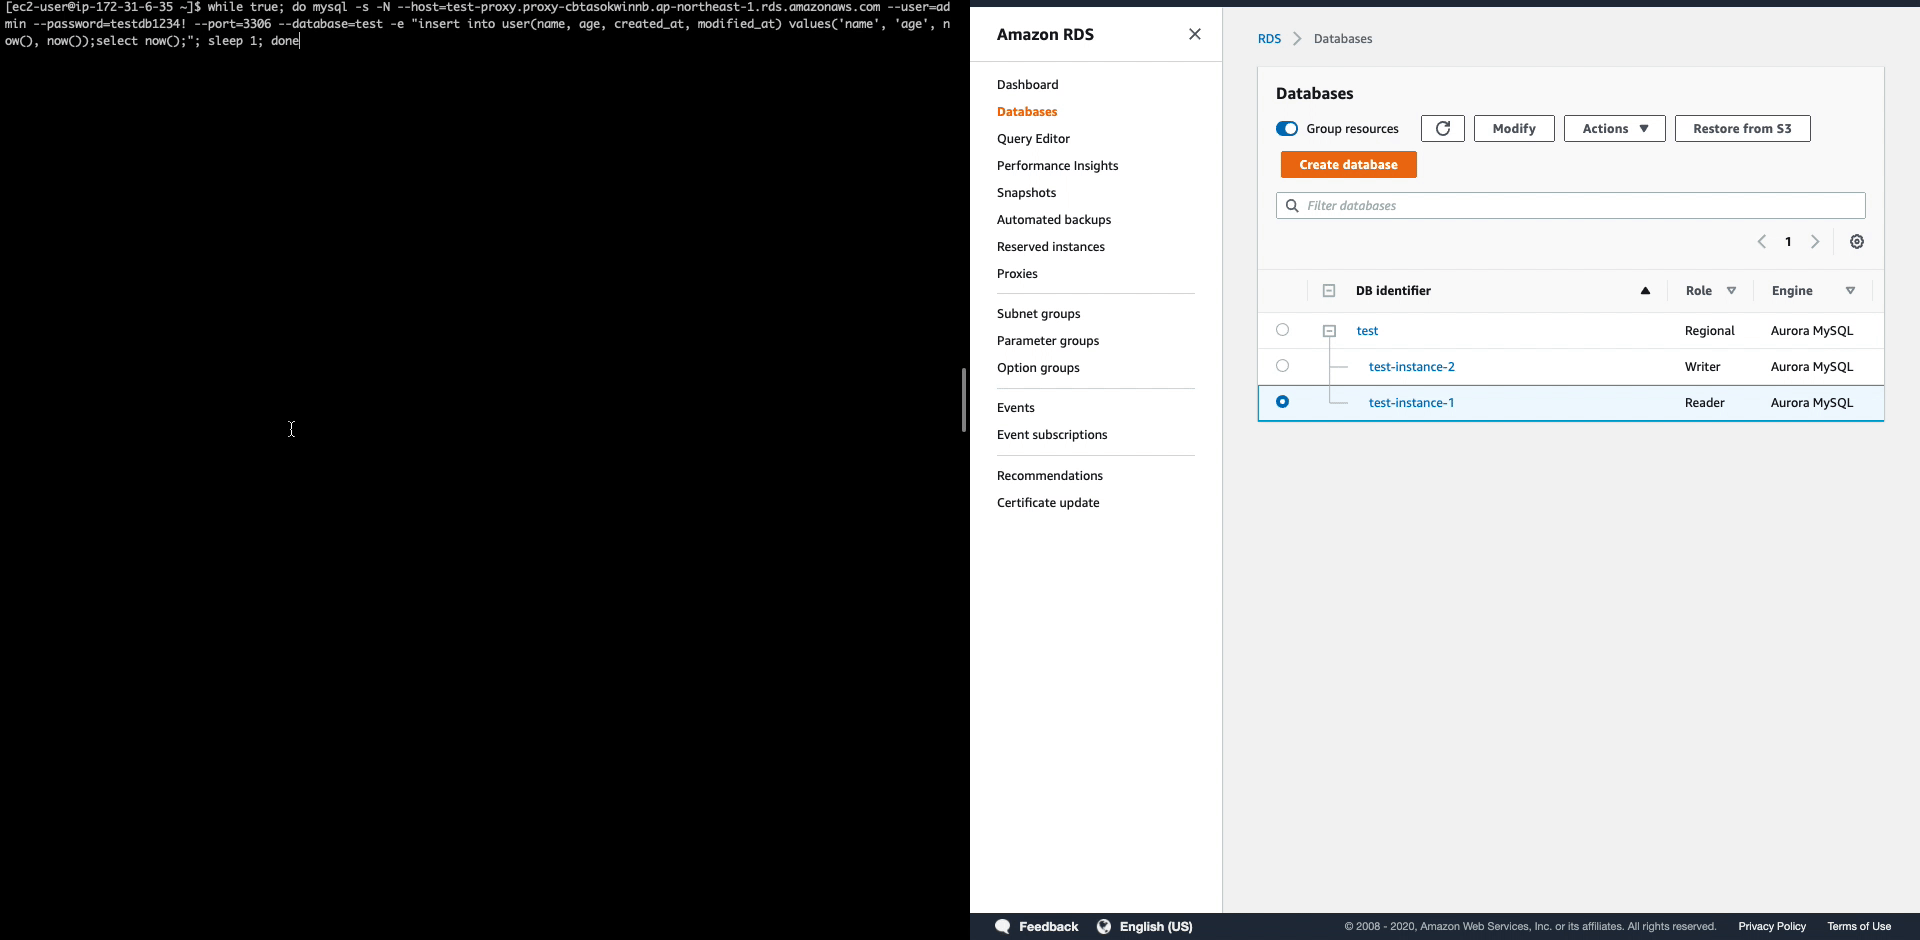Open Query Editor in sidebar
Screen dimensions: 1920x940
click(1033, 138)
